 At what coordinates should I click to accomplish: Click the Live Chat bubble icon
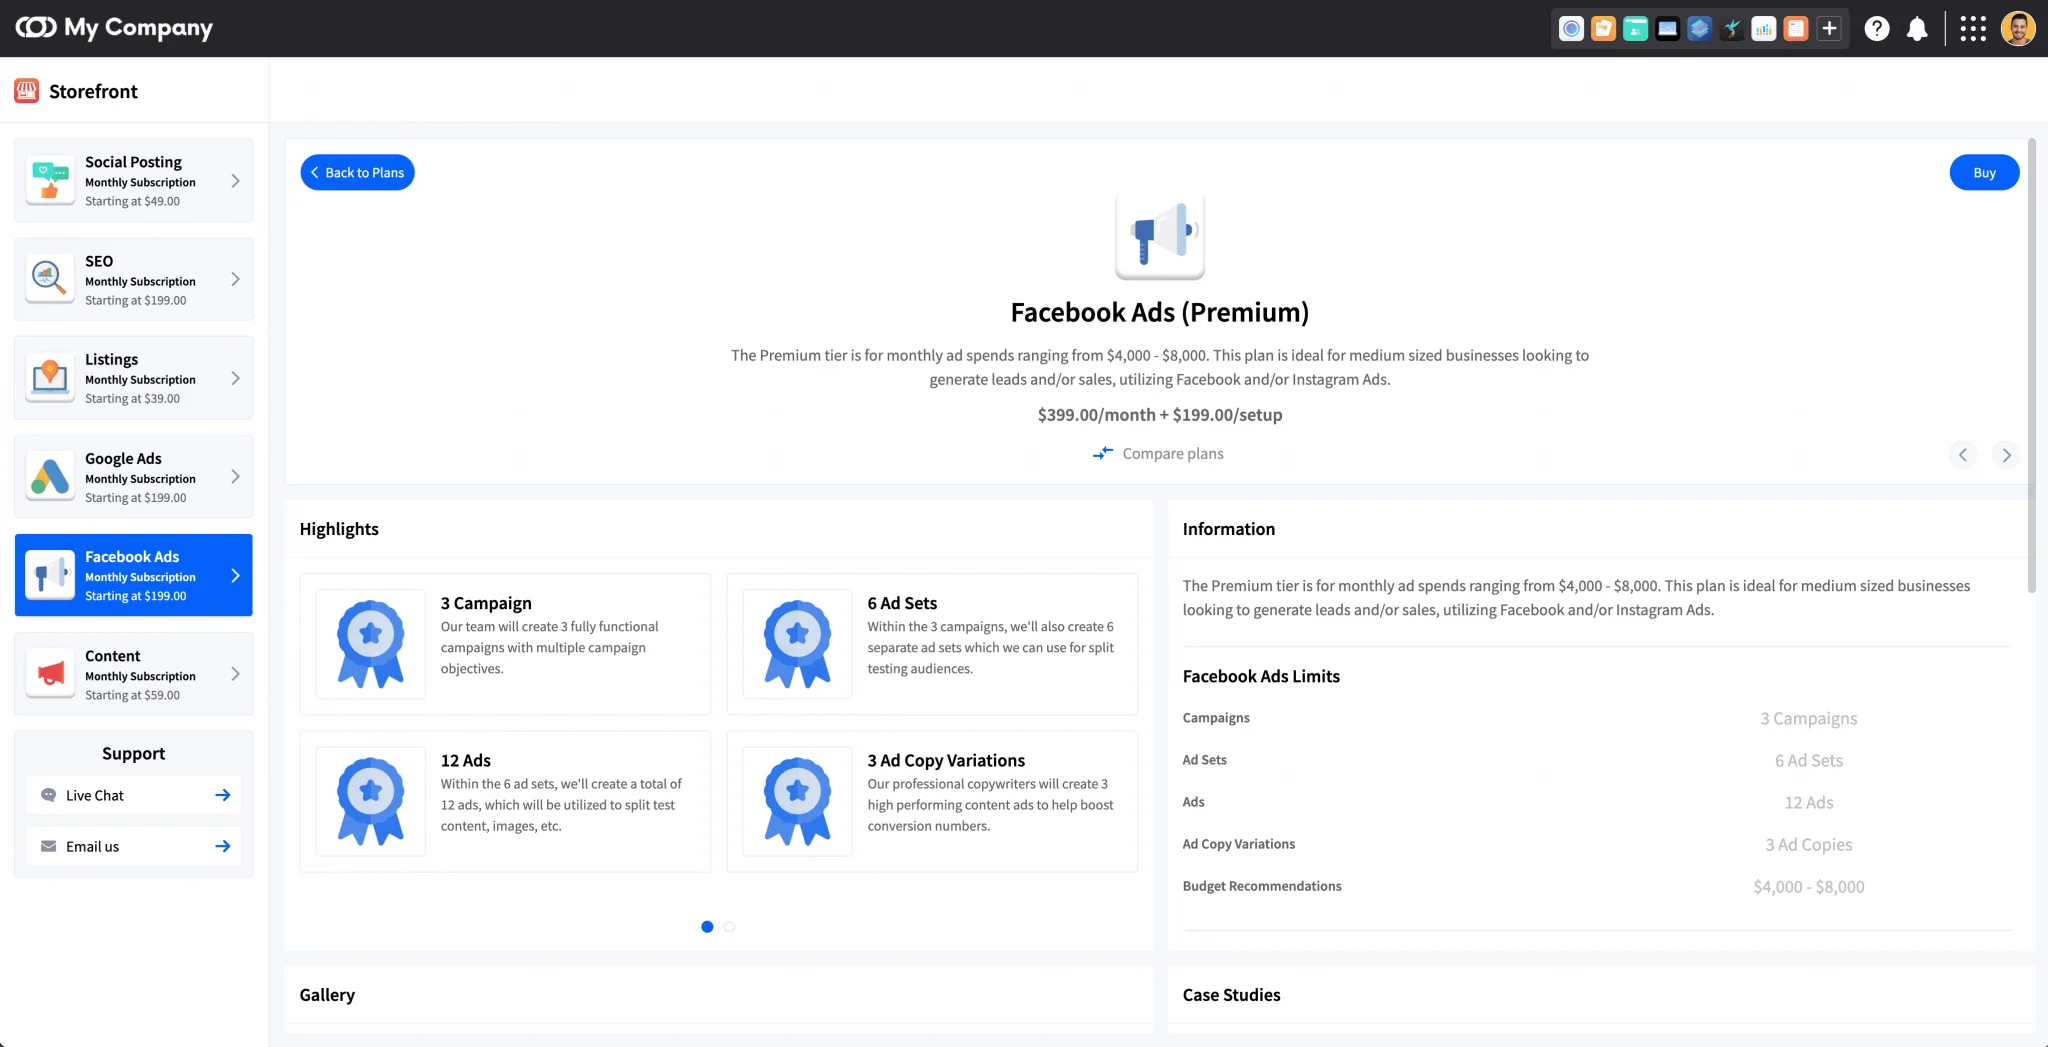pos(48,795)
